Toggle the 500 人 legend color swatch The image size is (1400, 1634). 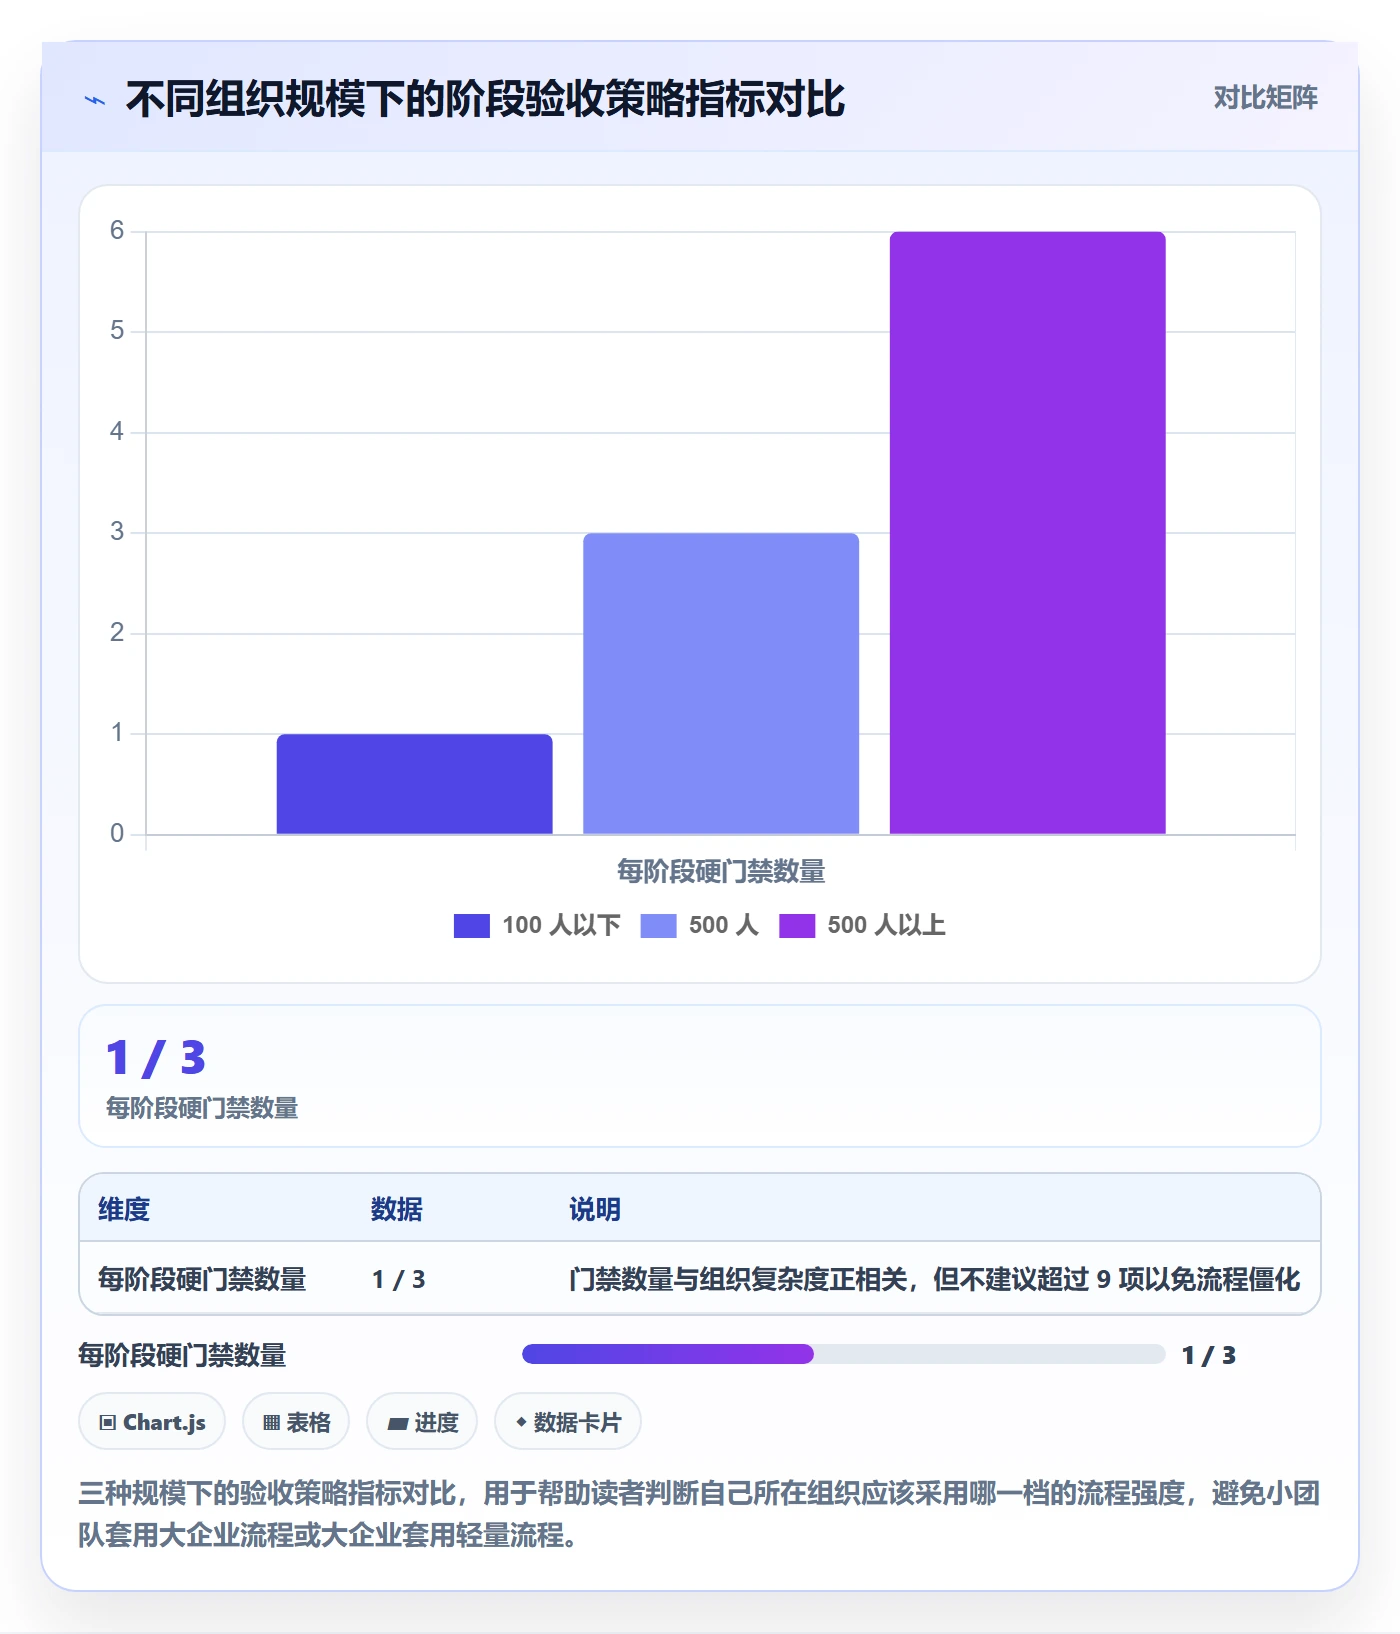(658, 926)
